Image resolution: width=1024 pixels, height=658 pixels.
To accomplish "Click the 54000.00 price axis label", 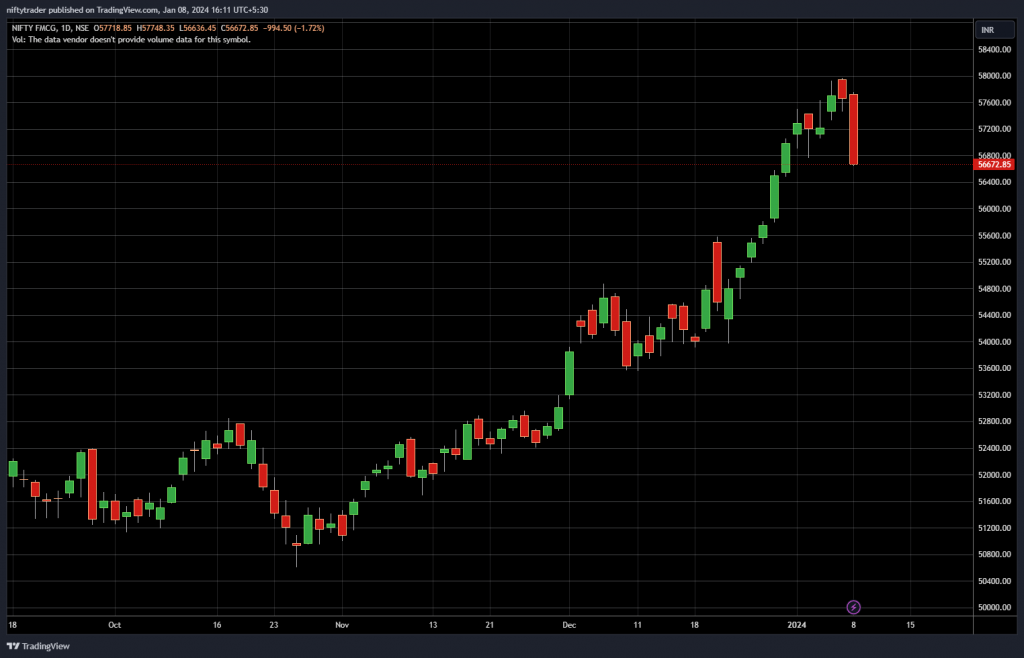I will pos(995,342).
